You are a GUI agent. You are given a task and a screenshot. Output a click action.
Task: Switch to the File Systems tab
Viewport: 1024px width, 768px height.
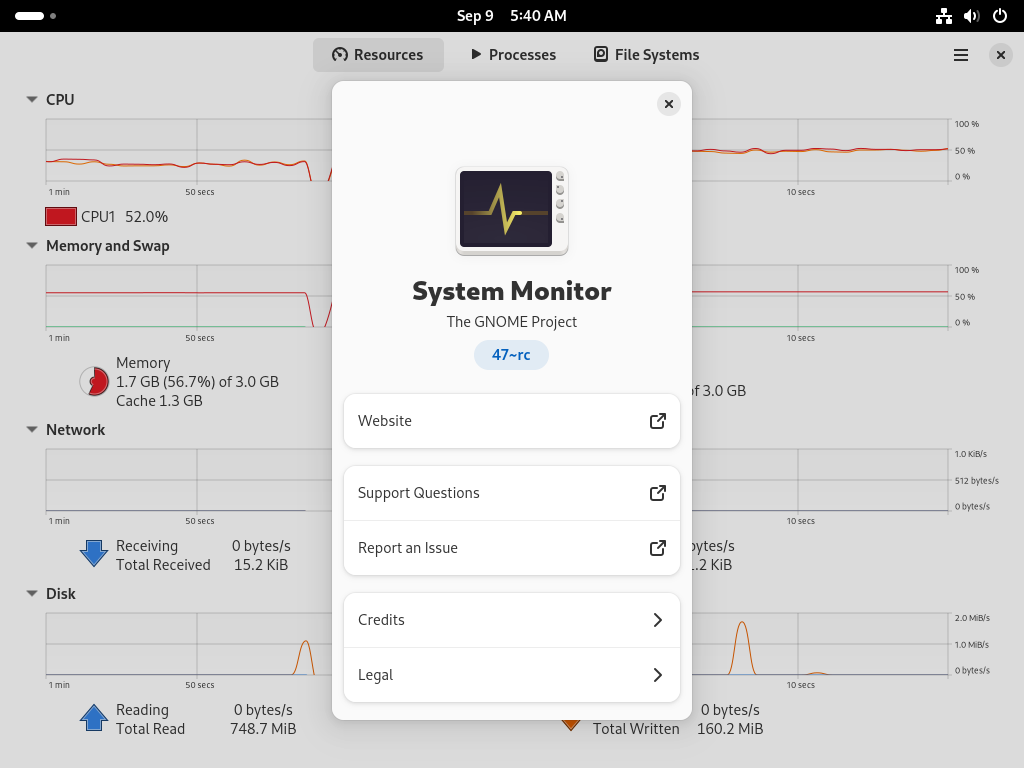click(647, 55)
